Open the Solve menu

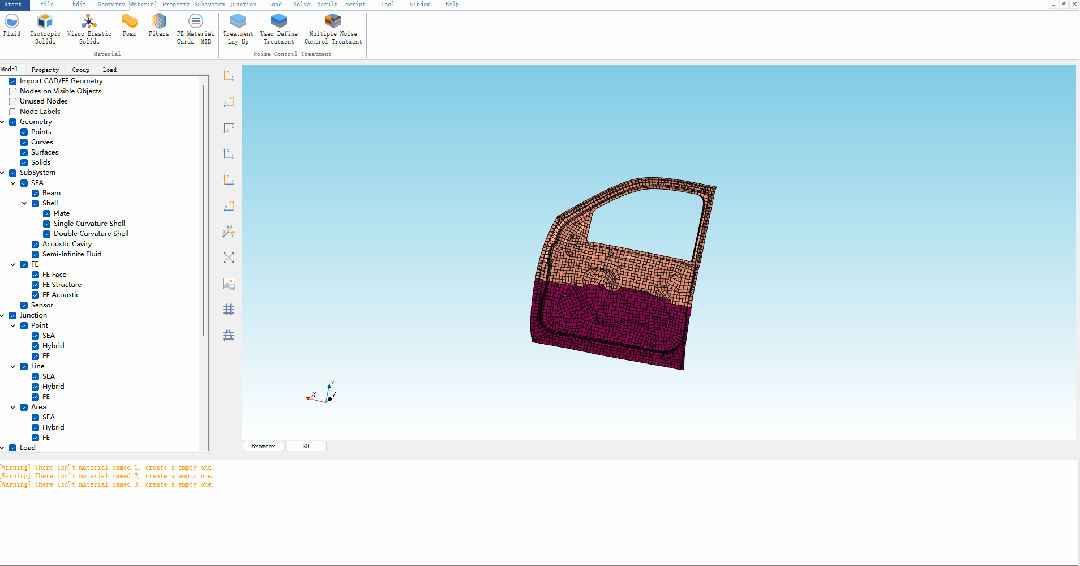(x=301, y=4)
